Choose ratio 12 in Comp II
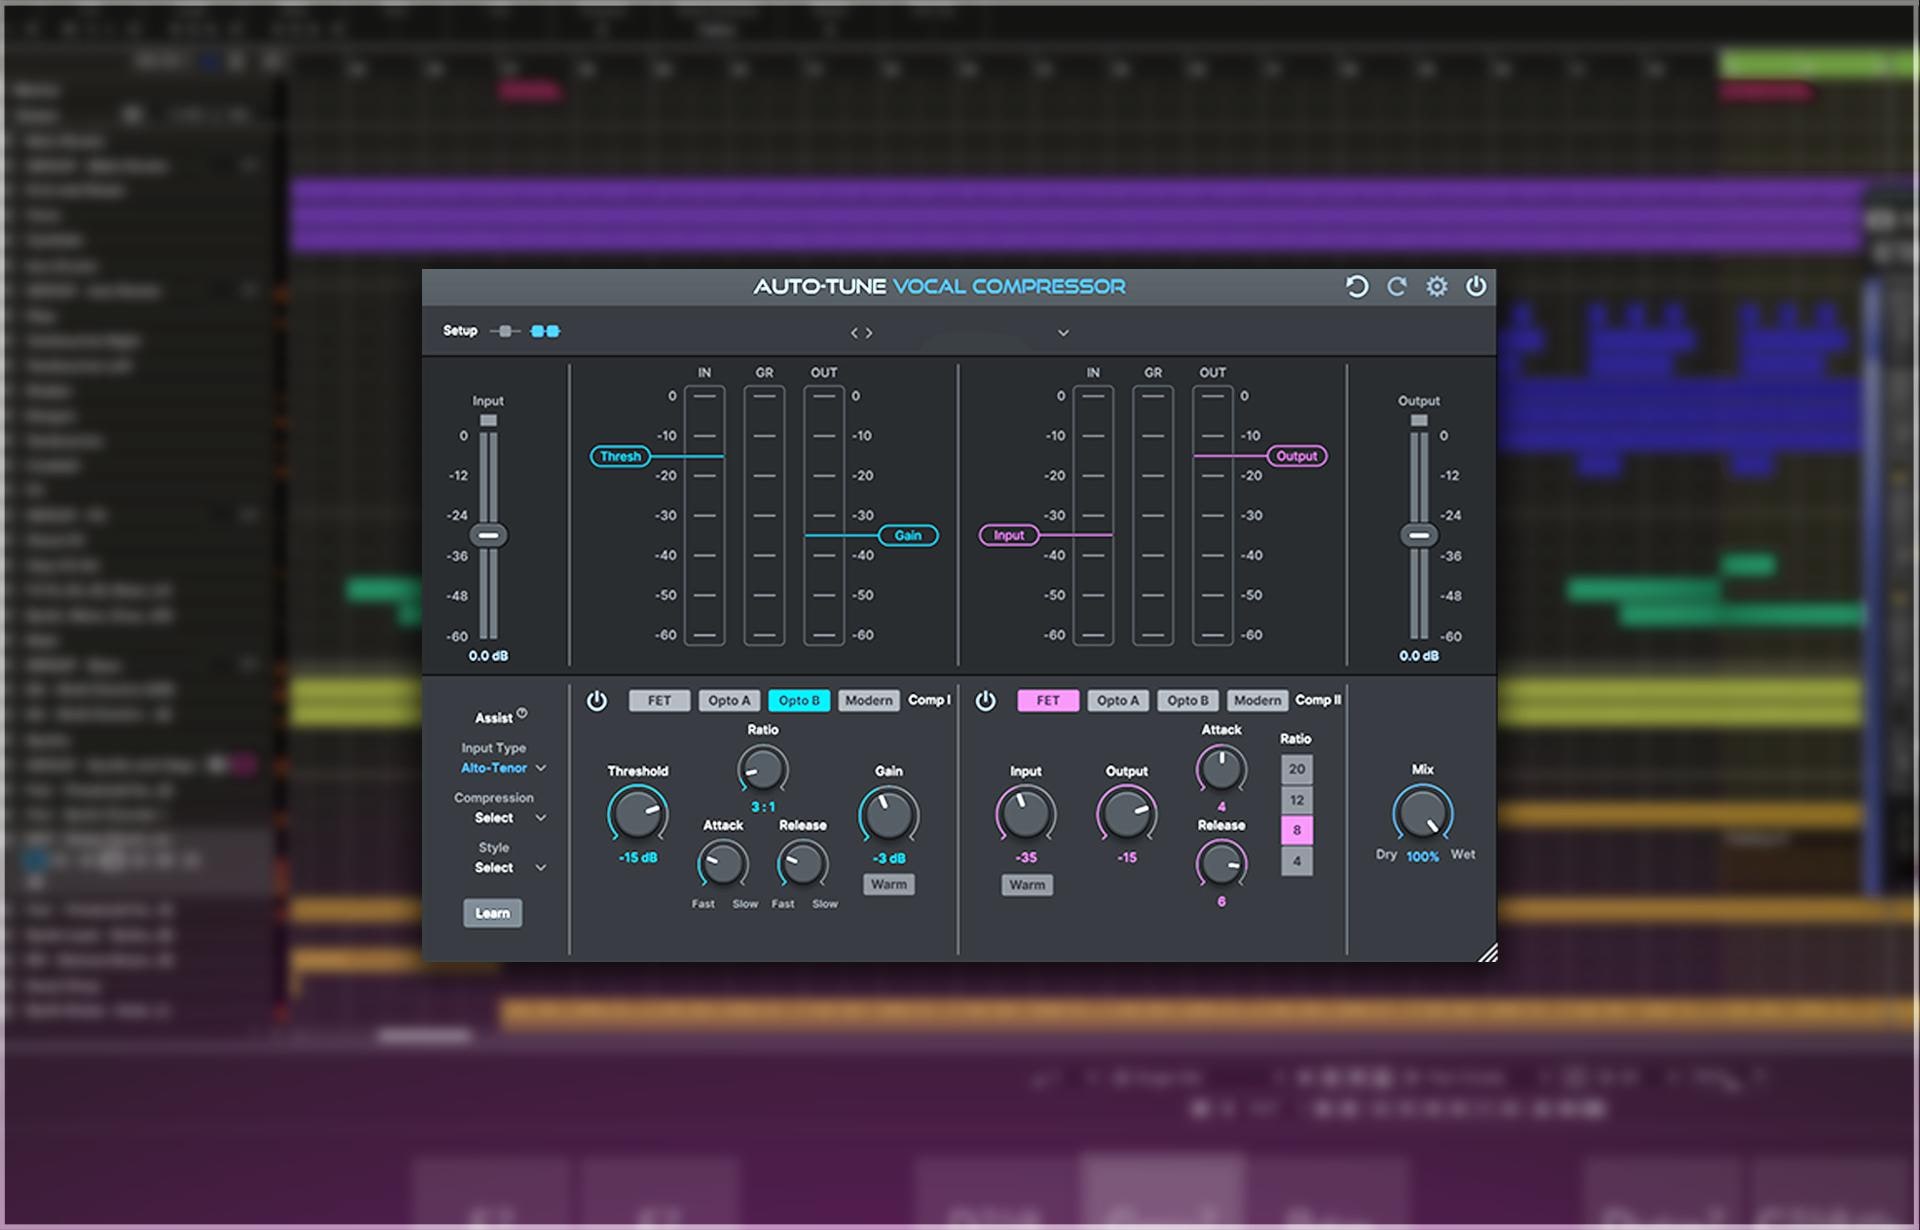This screenshot has width=1920, height=1230. tap(1297, 800)
